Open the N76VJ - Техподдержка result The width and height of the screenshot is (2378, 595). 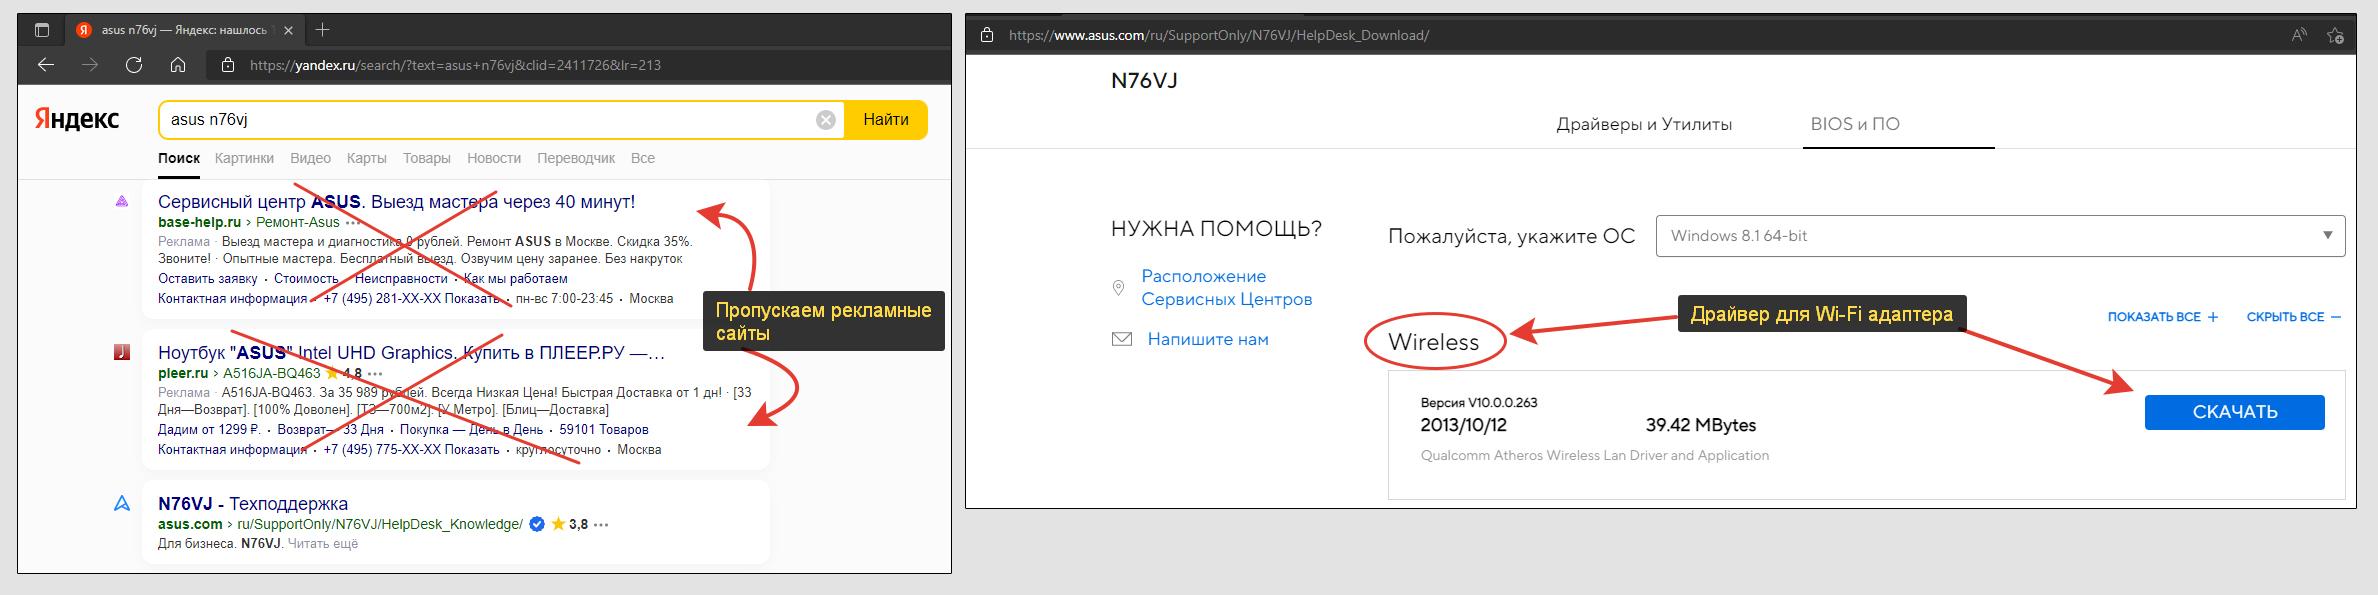point(253,503)
